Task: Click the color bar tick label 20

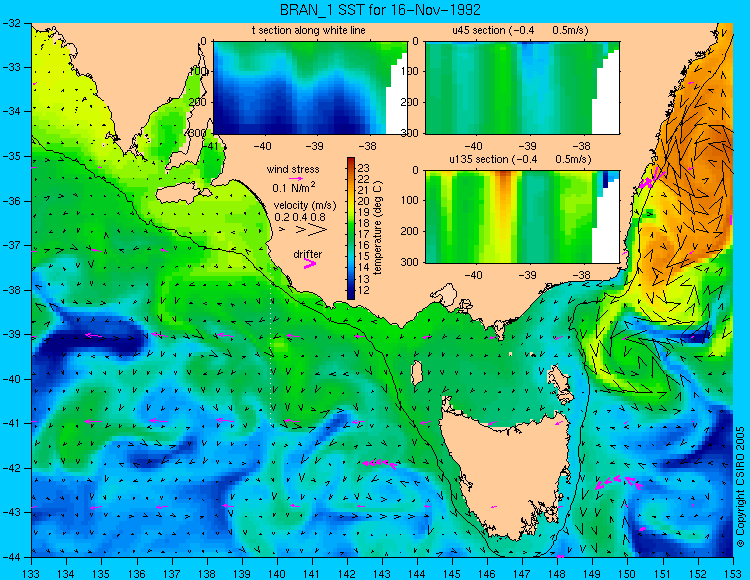Action: click(x=364, y=201)
